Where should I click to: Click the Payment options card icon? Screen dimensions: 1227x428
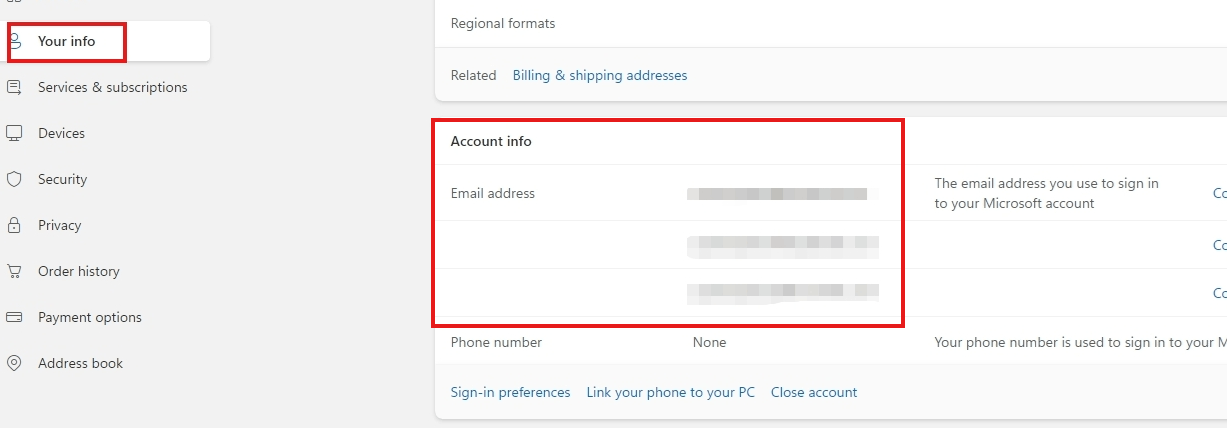(x=14, y=317)
